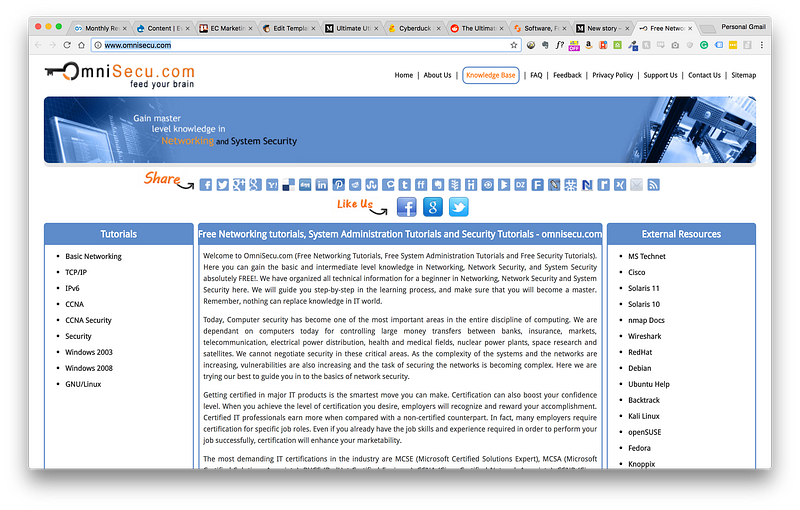Open MS Technet external resource
Image resolution: width=800 pixels, height=510 pixels.
coord(647,256)
